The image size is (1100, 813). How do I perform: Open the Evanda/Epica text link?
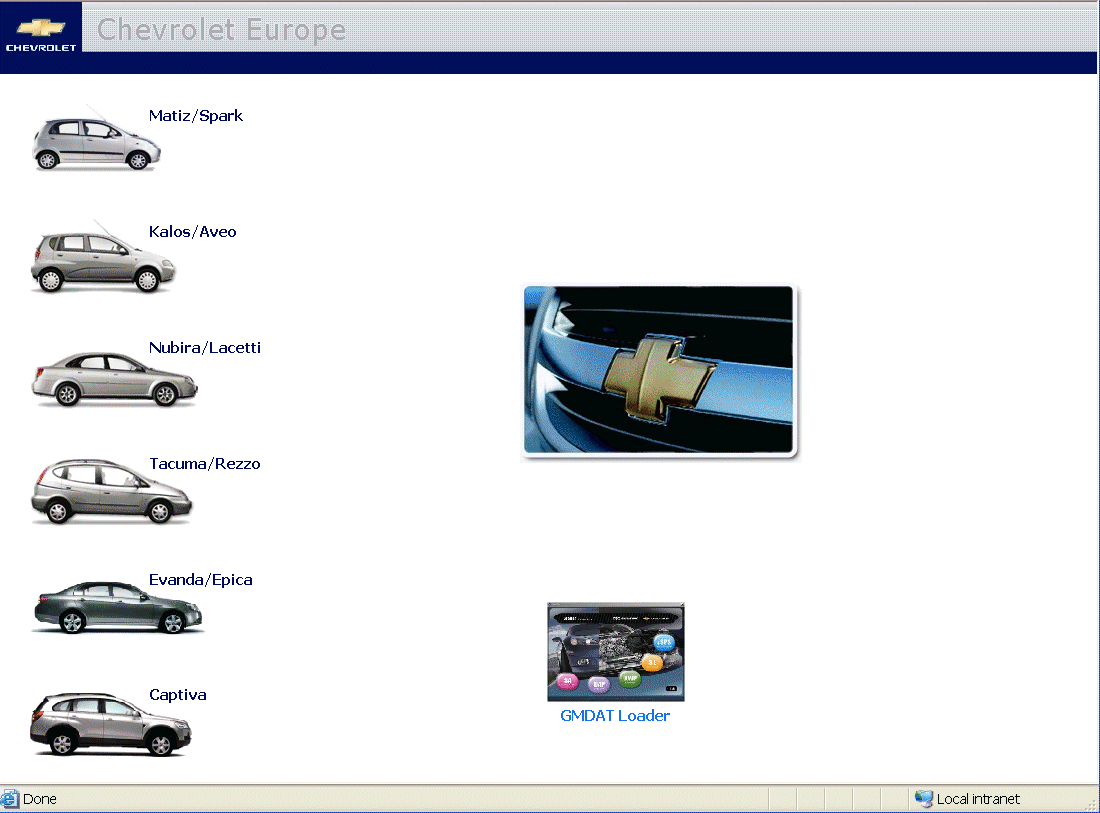pos(201,580)
